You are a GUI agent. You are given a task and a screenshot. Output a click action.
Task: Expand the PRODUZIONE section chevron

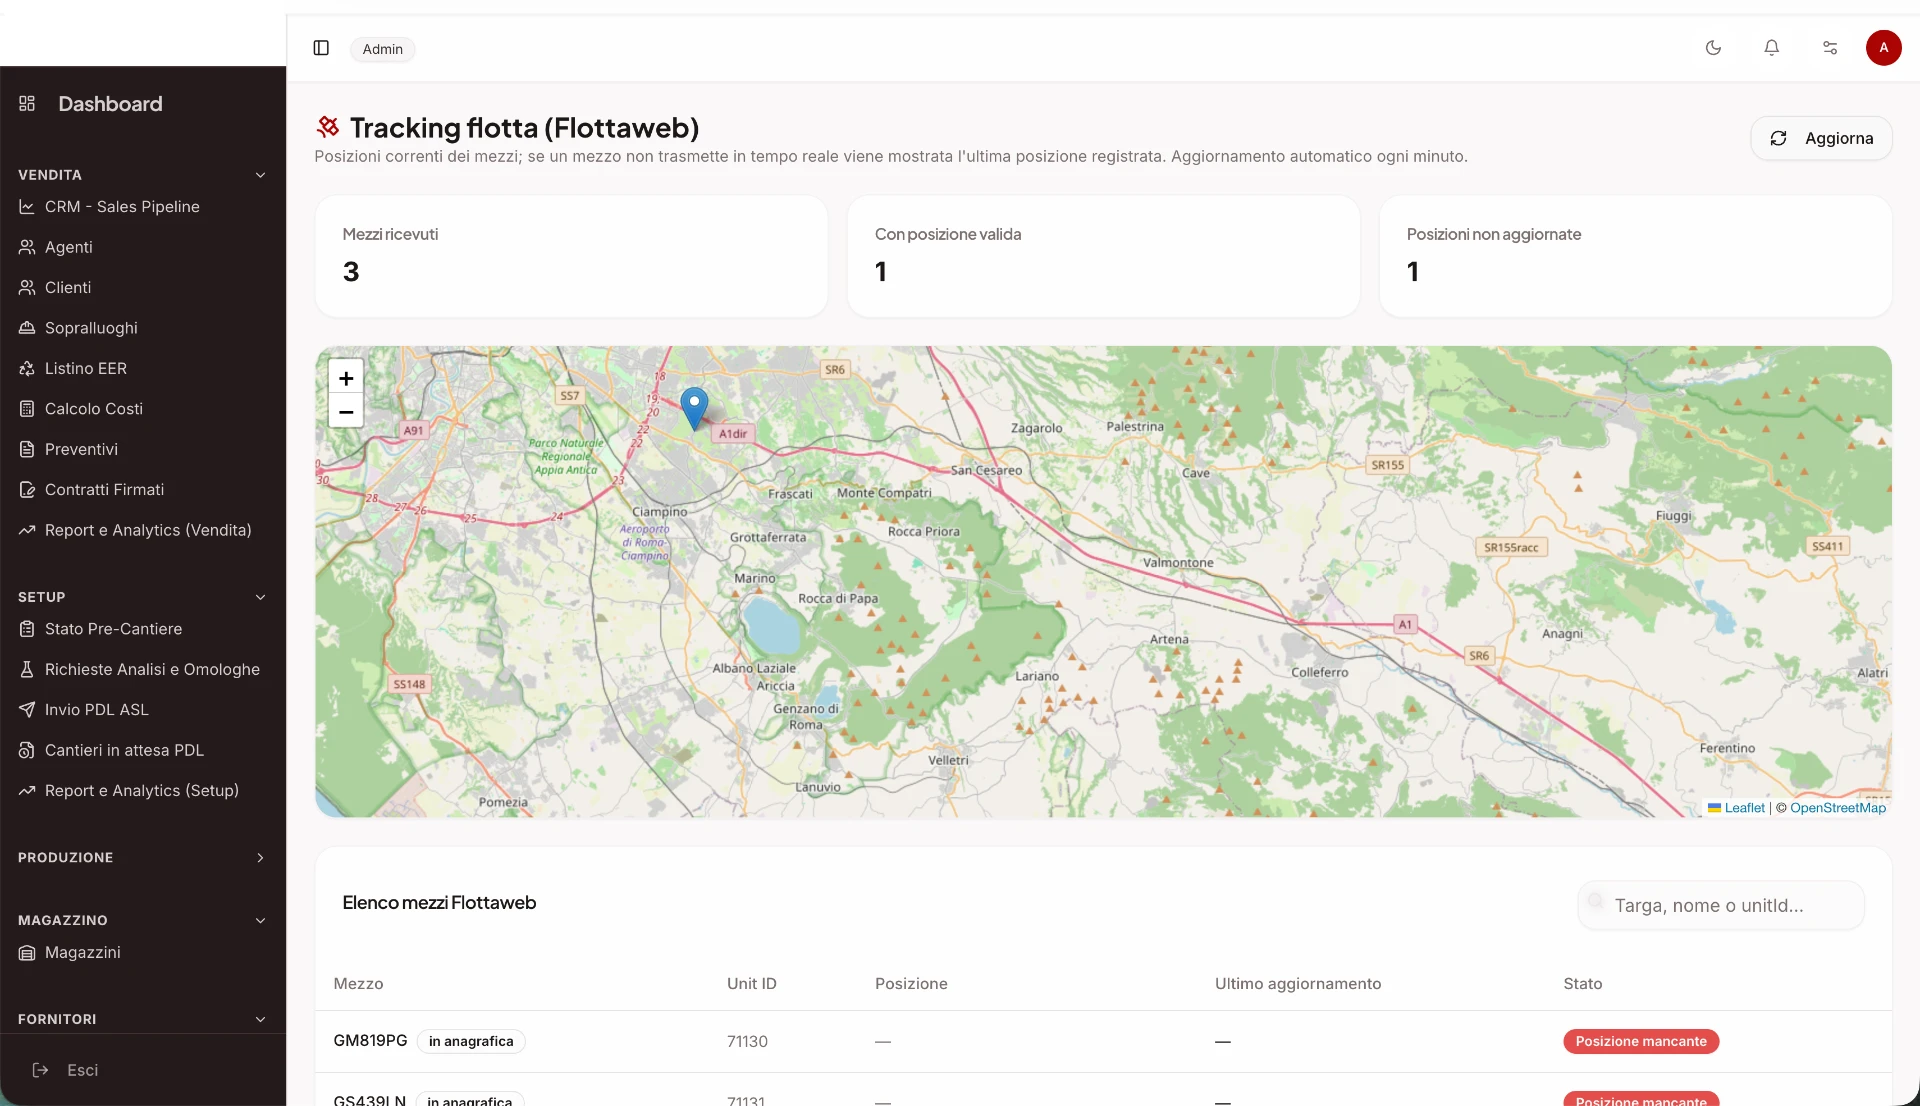[x=260, y=858]
